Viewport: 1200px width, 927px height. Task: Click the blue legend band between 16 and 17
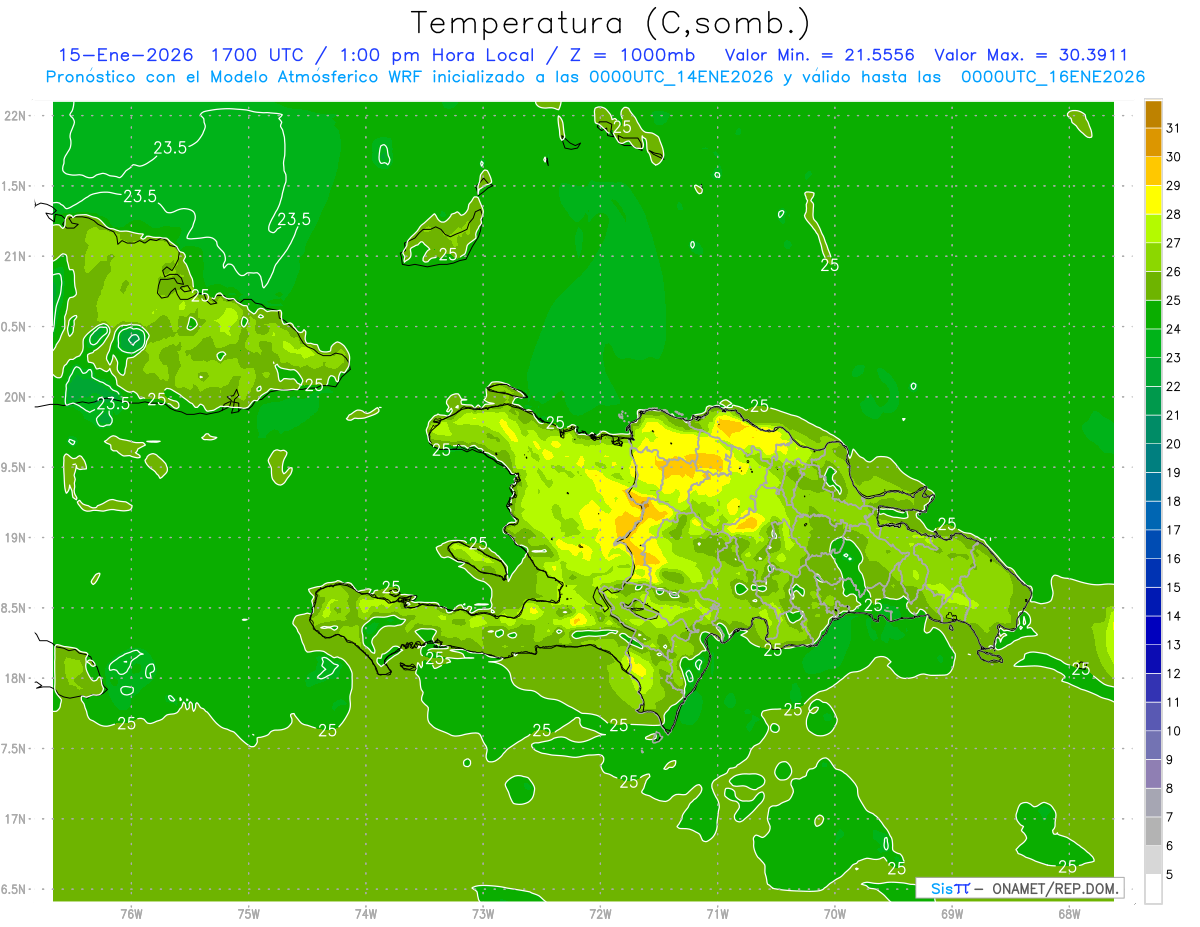click(x=1153, y=544)
